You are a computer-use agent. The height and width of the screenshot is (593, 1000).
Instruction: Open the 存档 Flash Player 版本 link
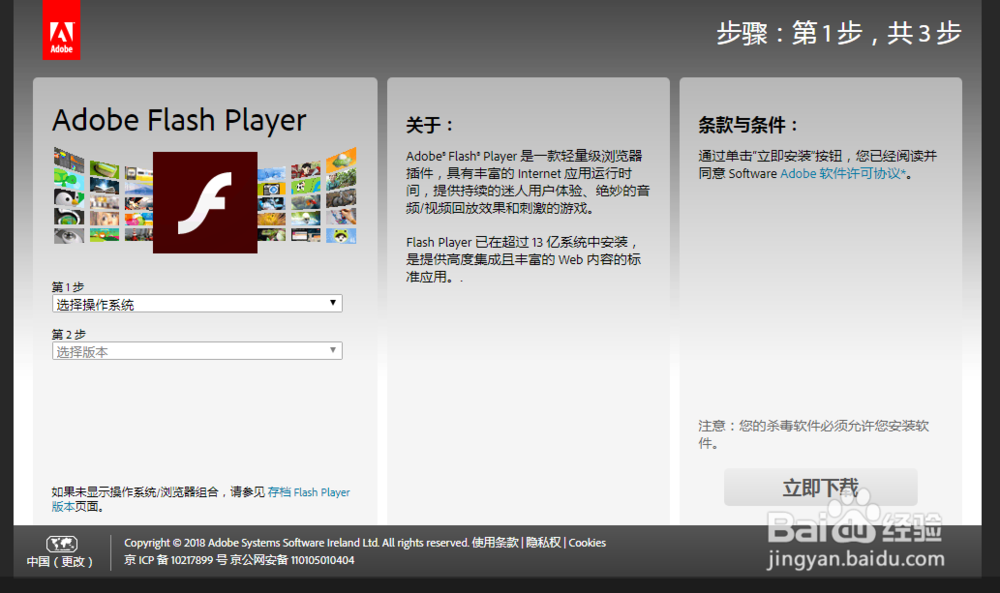pos(309,492)
